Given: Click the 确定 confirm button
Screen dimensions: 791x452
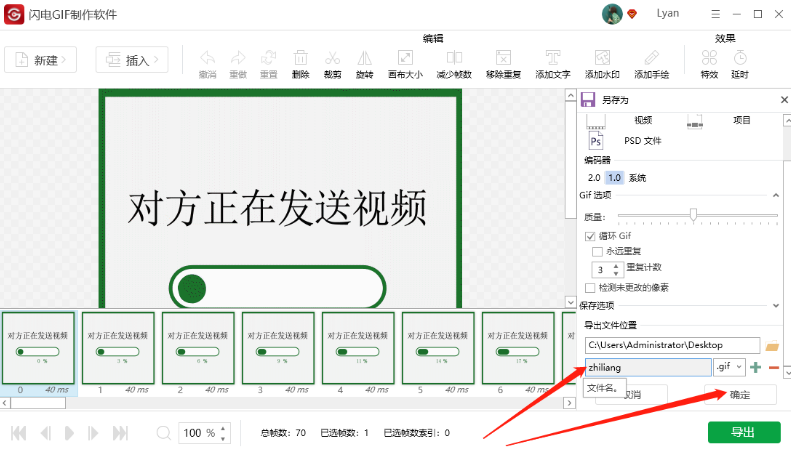Looking at the screenshot, I should click(x=740, y=395).
